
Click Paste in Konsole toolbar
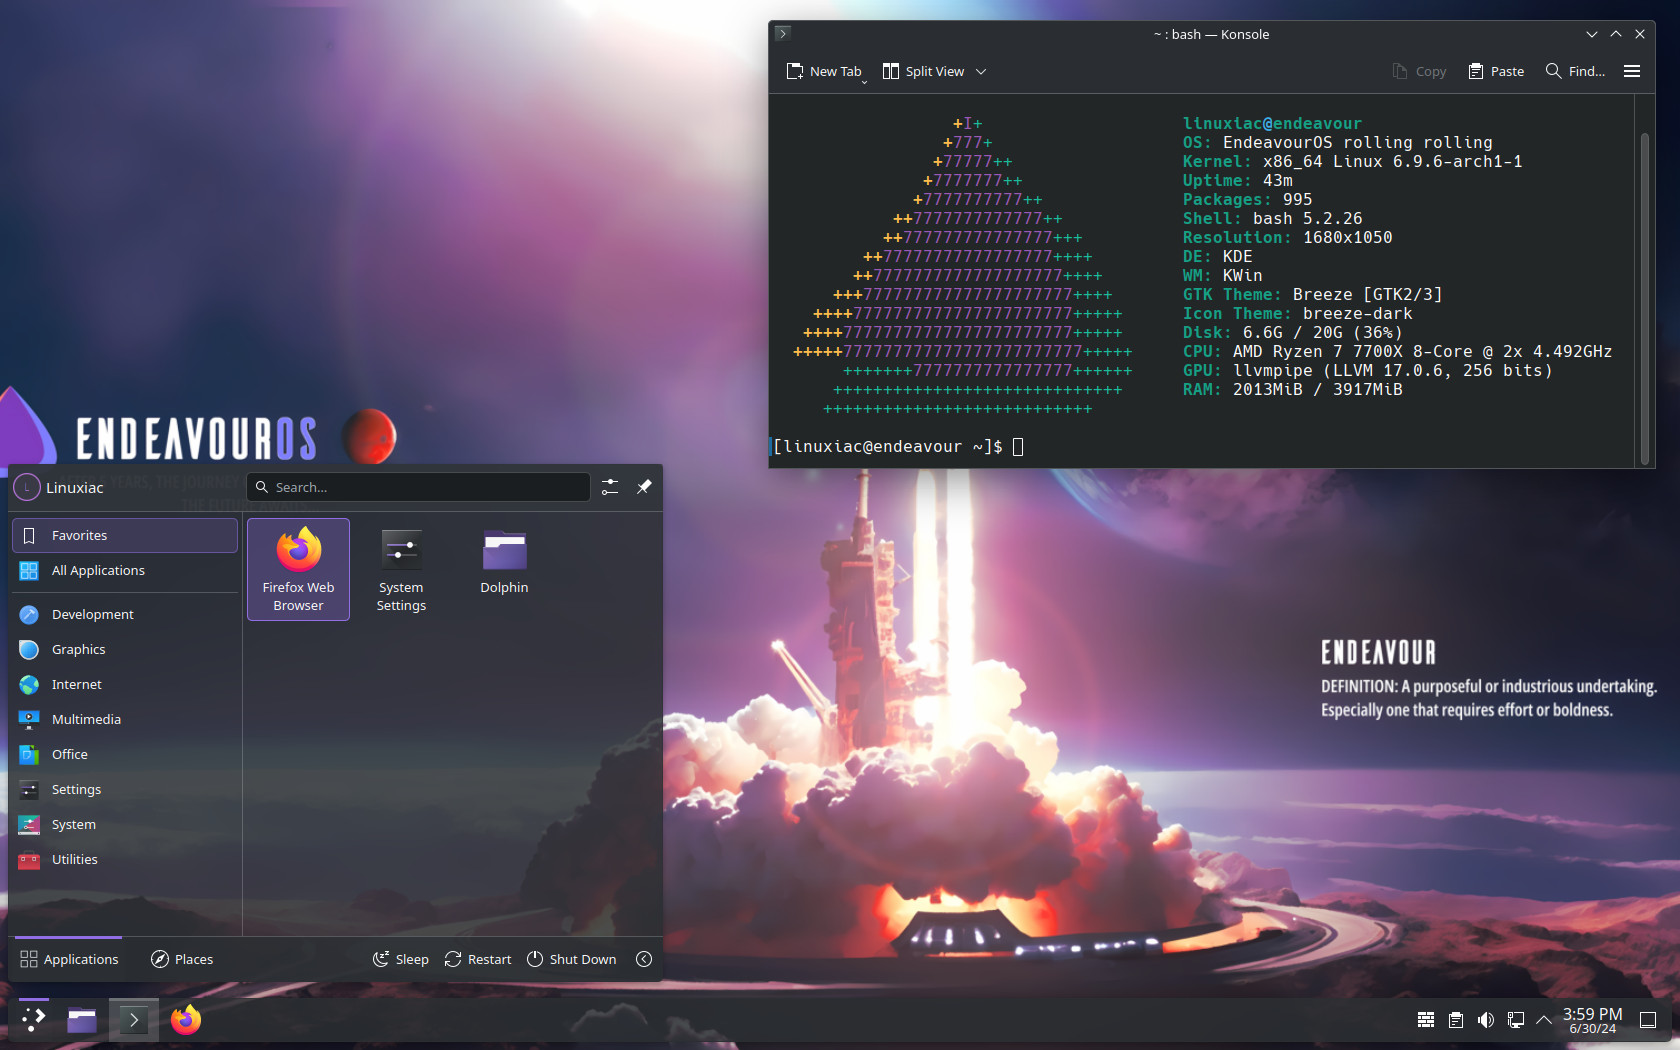pyautogui.click(x=1496, y=71)
